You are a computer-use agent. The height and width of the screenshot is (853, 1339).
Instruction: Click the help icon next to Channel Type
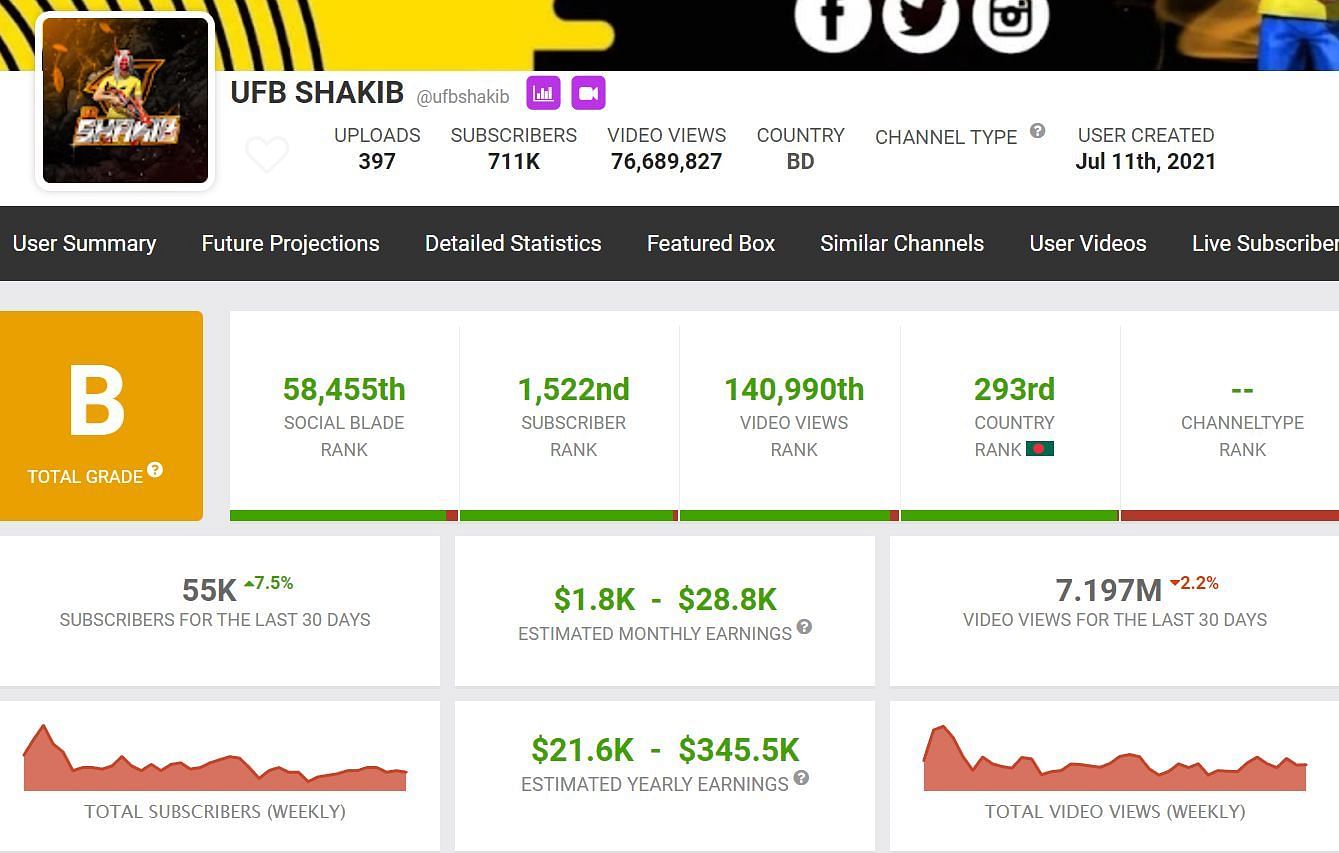[x=1038, y=130]
